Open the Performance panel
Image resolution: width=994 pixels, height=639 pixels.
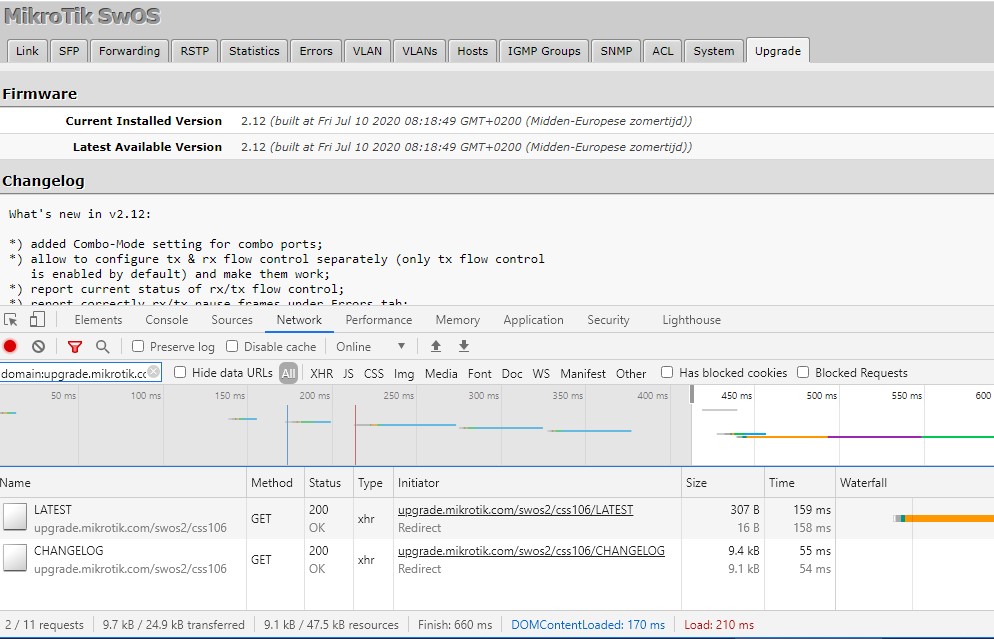click(x=379, y=320)
